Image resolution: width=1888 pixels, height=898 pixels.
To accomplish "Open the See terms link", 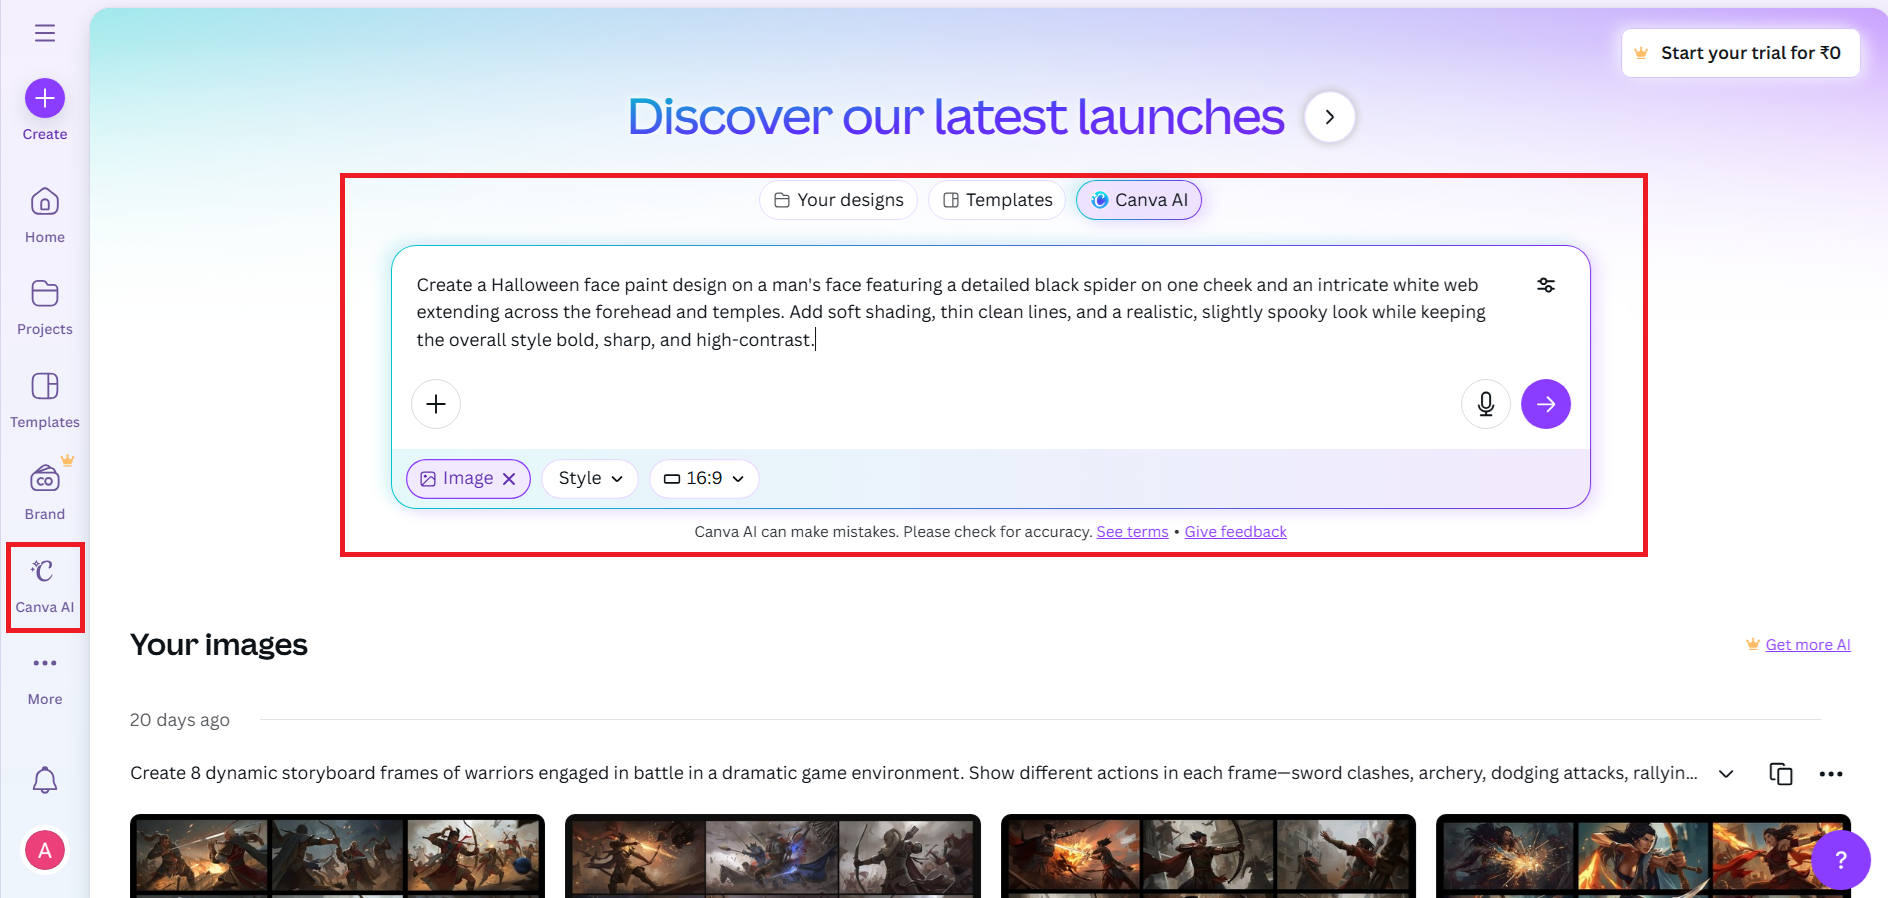I will pyautogui.click(x=1132, y=532).
